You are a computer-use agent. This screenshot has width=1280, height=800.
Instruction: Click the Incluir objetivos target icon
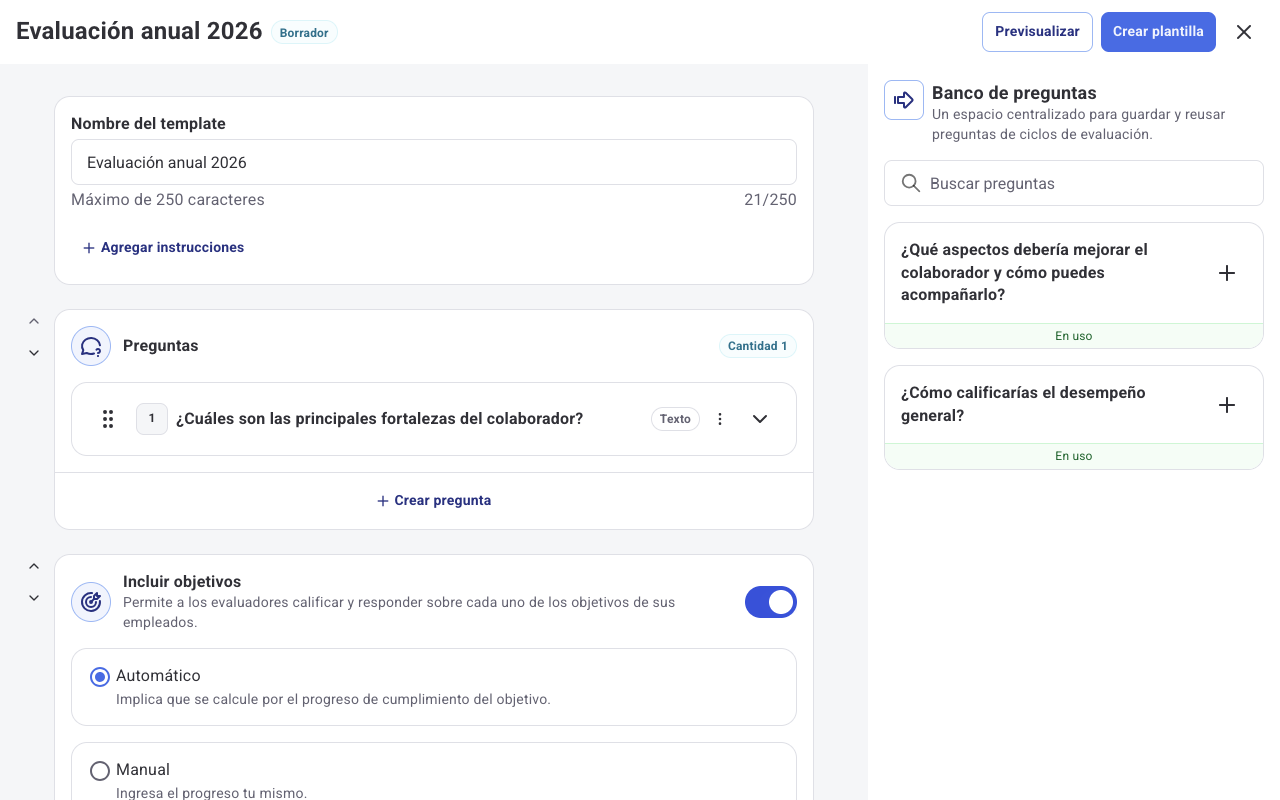pyautogui.click(x=91, y=602)
